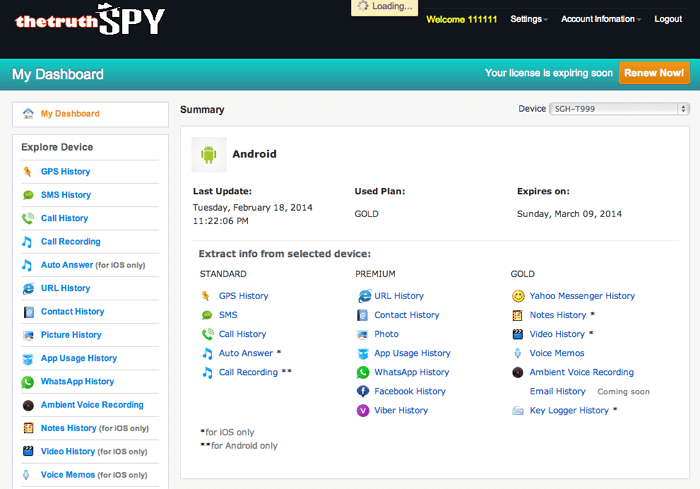Open URL History link in Premium column
This screenshot has width=700, height=489.
pyautogui.click(x=399, y=296)
